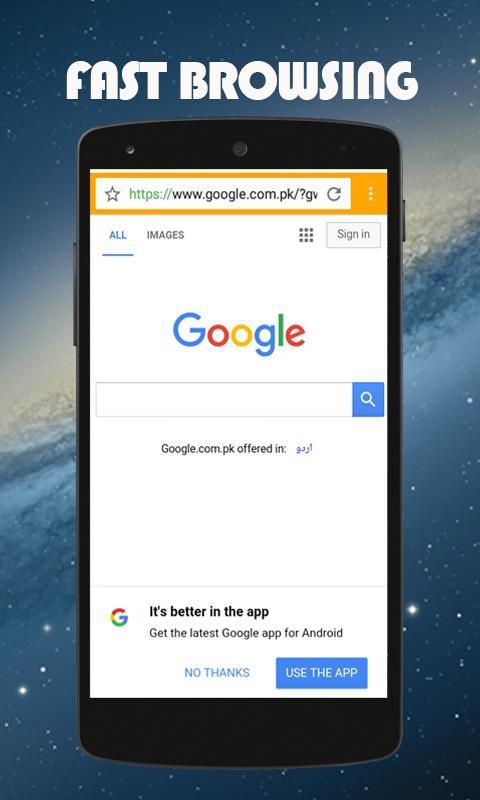480x800 pixels.
Task: Click the large Google logo
Action: (239, 334)
